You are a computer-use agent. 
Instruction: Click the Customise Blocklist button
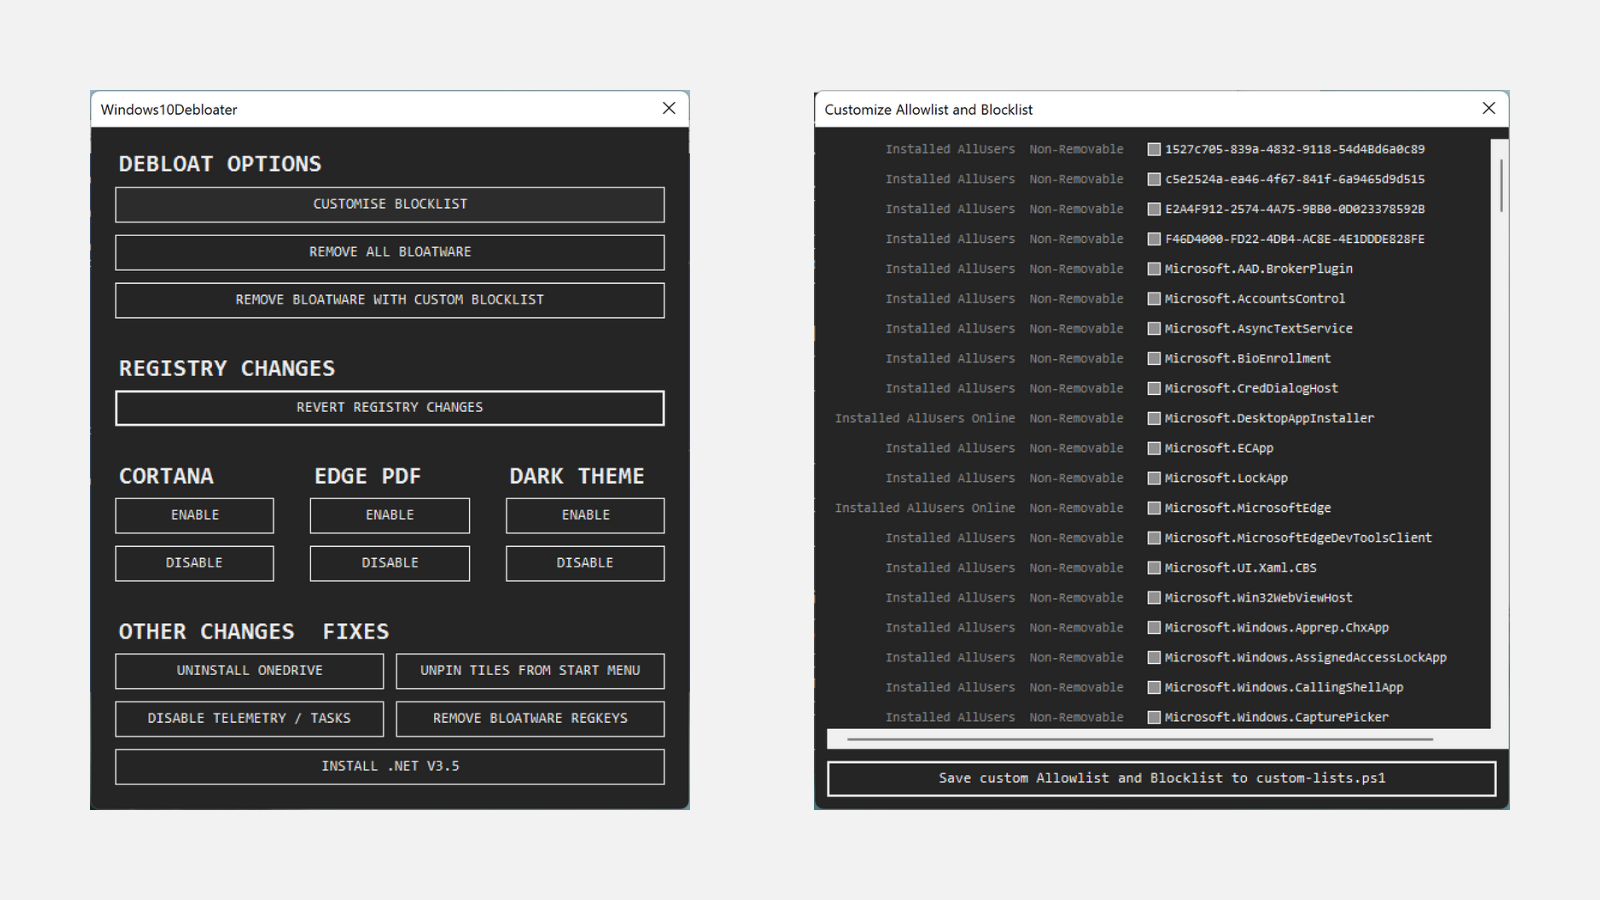(x=390, y=204)
